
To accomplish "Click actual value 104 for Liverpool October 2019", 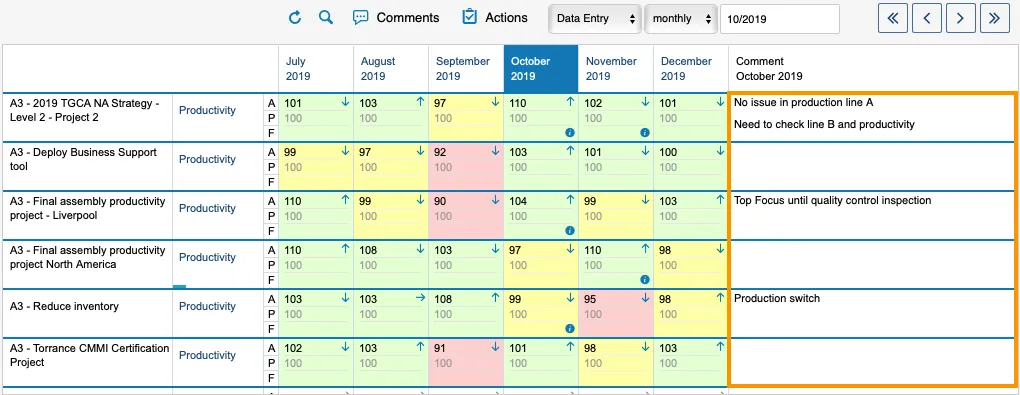I will pos(518,201).
